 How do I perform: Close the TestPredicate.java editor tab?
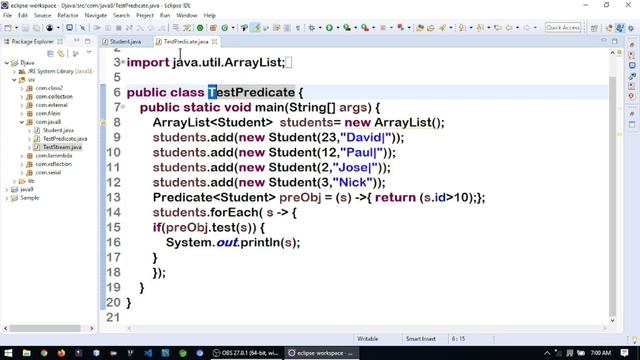(214, 42)
